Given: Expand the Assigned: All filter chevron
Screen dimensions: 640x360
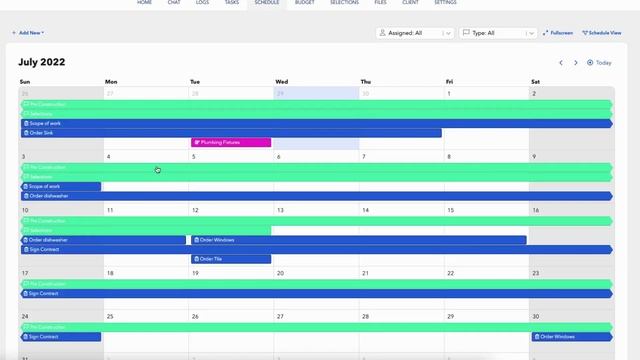Looking at the screenshot, I should pyautogui.click(x=448, y=33).
